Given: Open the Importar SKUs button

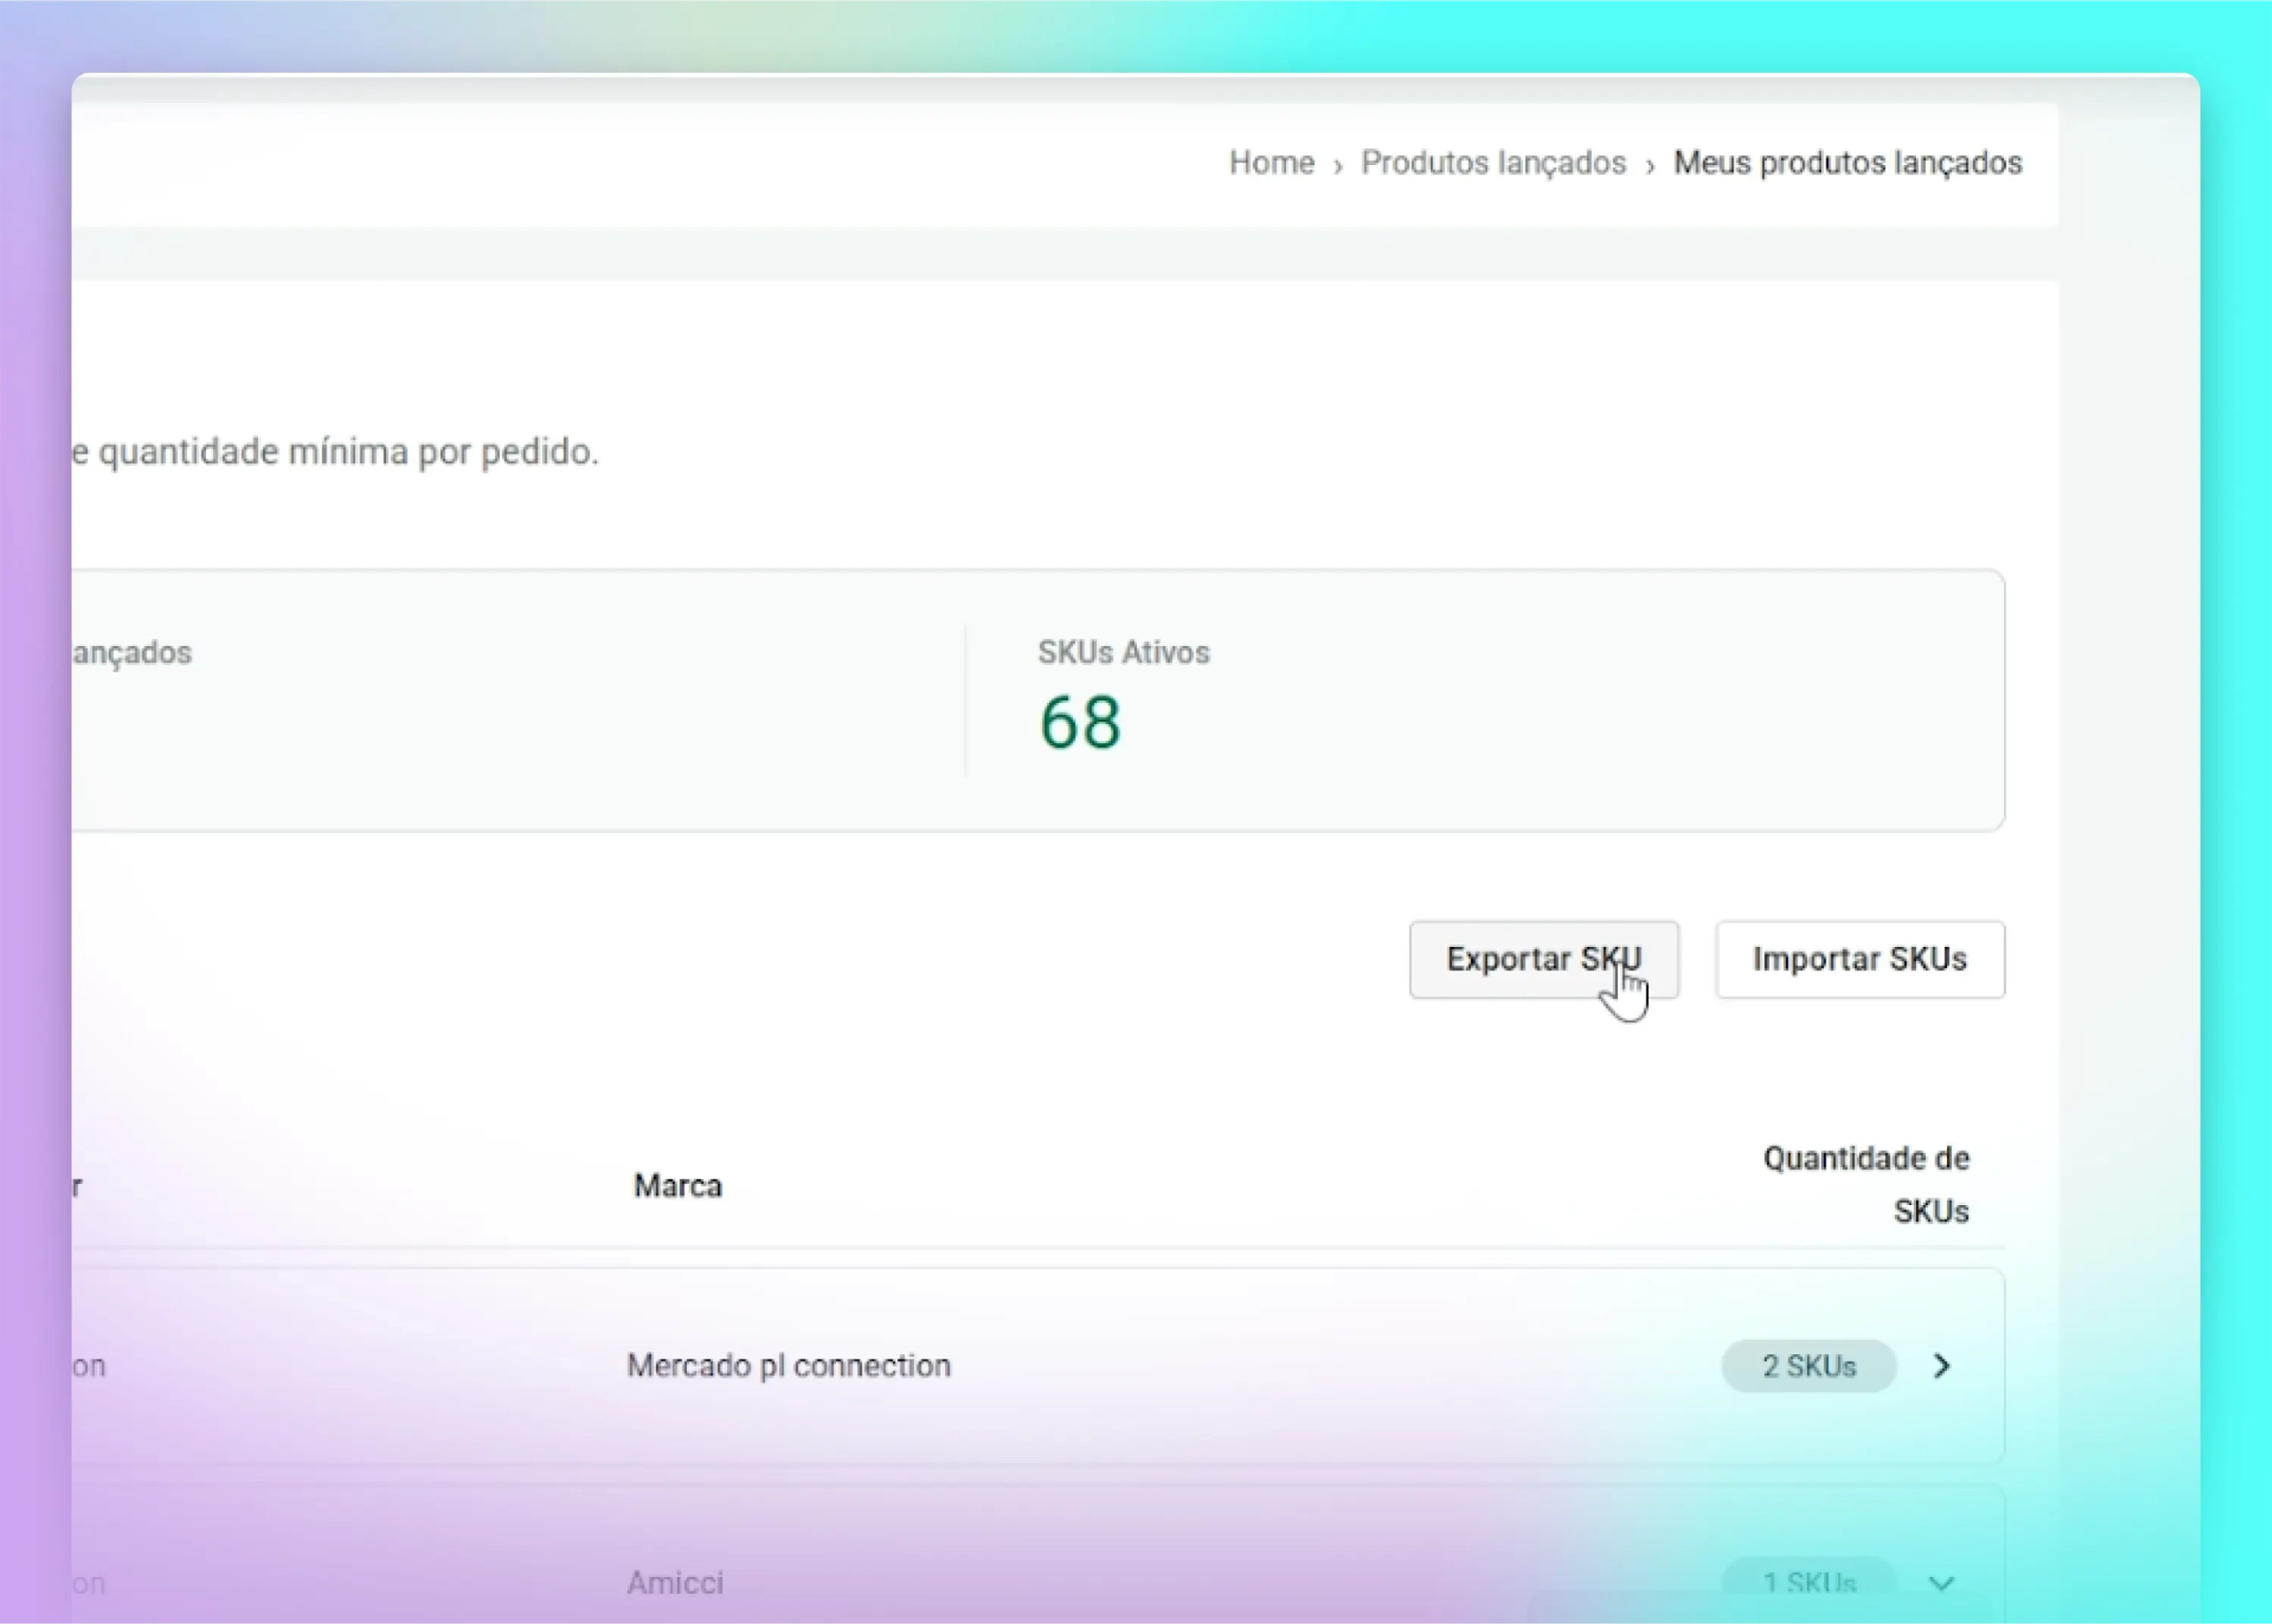Looking at the screenshot, I should [1859, 959].
